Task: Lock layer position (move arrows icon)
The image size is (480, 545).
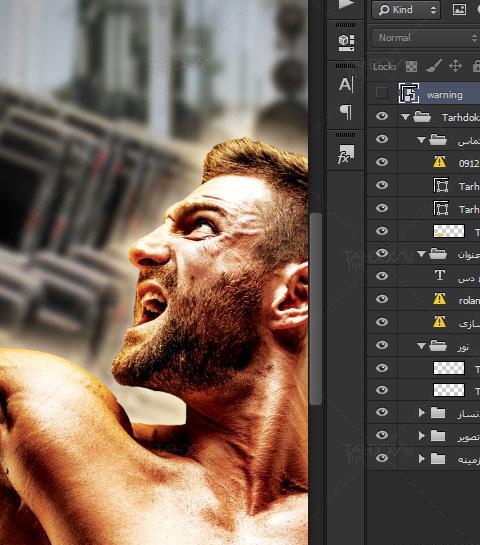Action: coord(455,66)
